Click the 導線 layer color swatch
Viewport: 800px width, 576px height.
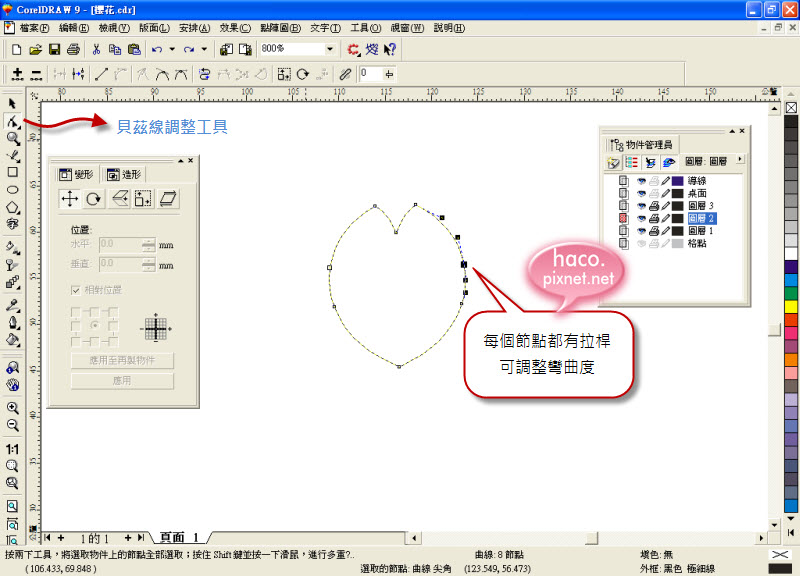[678, 181]
